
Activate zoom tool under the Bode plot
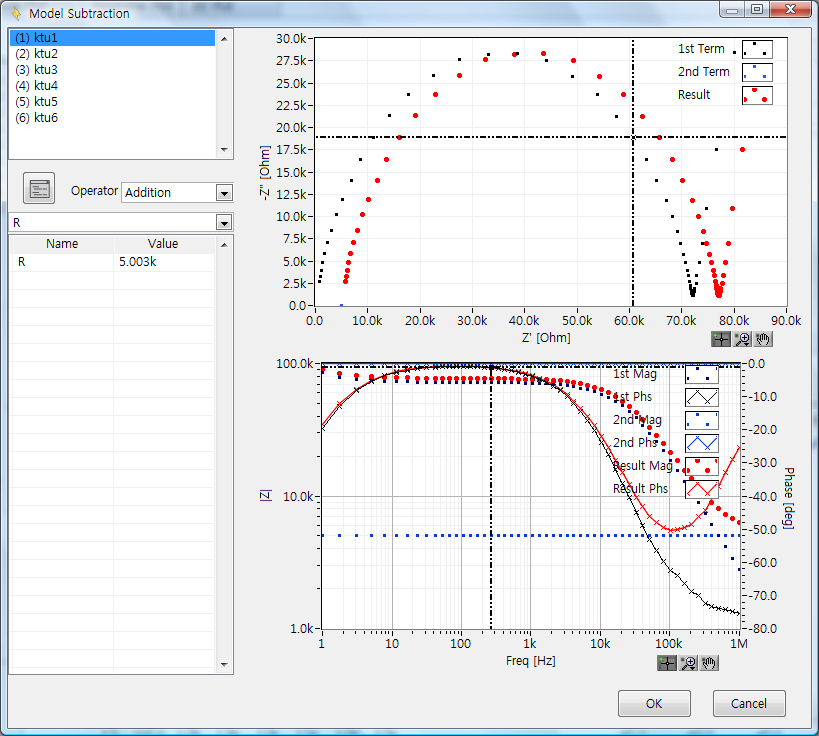tap(689, 662)
